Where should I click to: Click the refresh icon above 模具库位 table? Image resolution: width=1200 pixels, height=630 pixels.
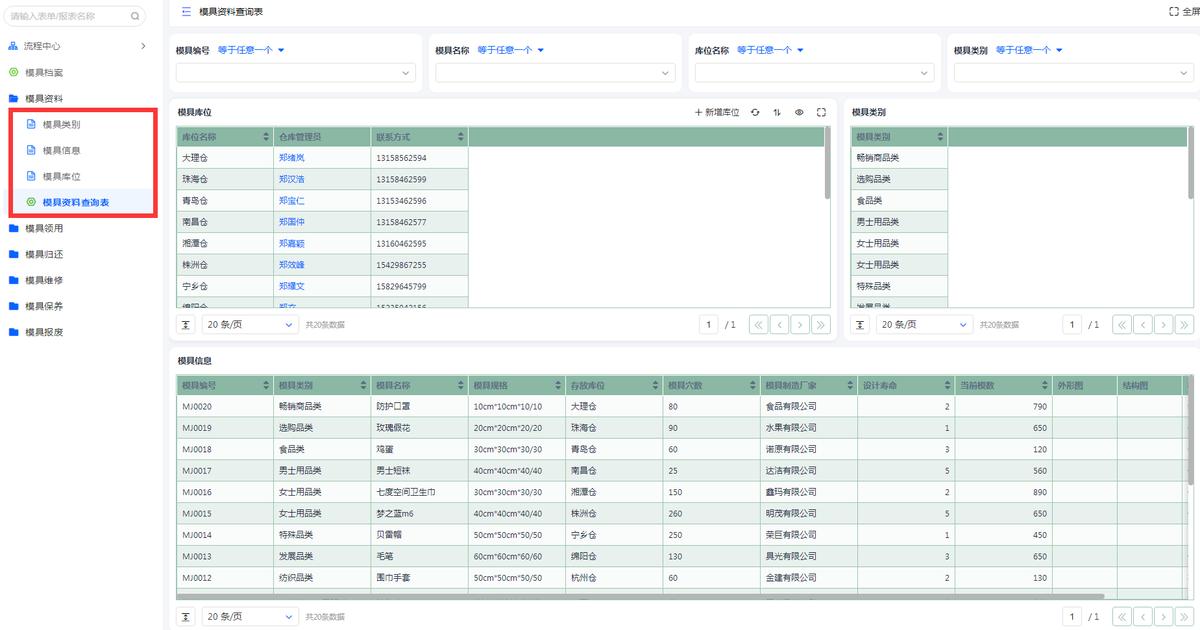click(x=755, y=112)
